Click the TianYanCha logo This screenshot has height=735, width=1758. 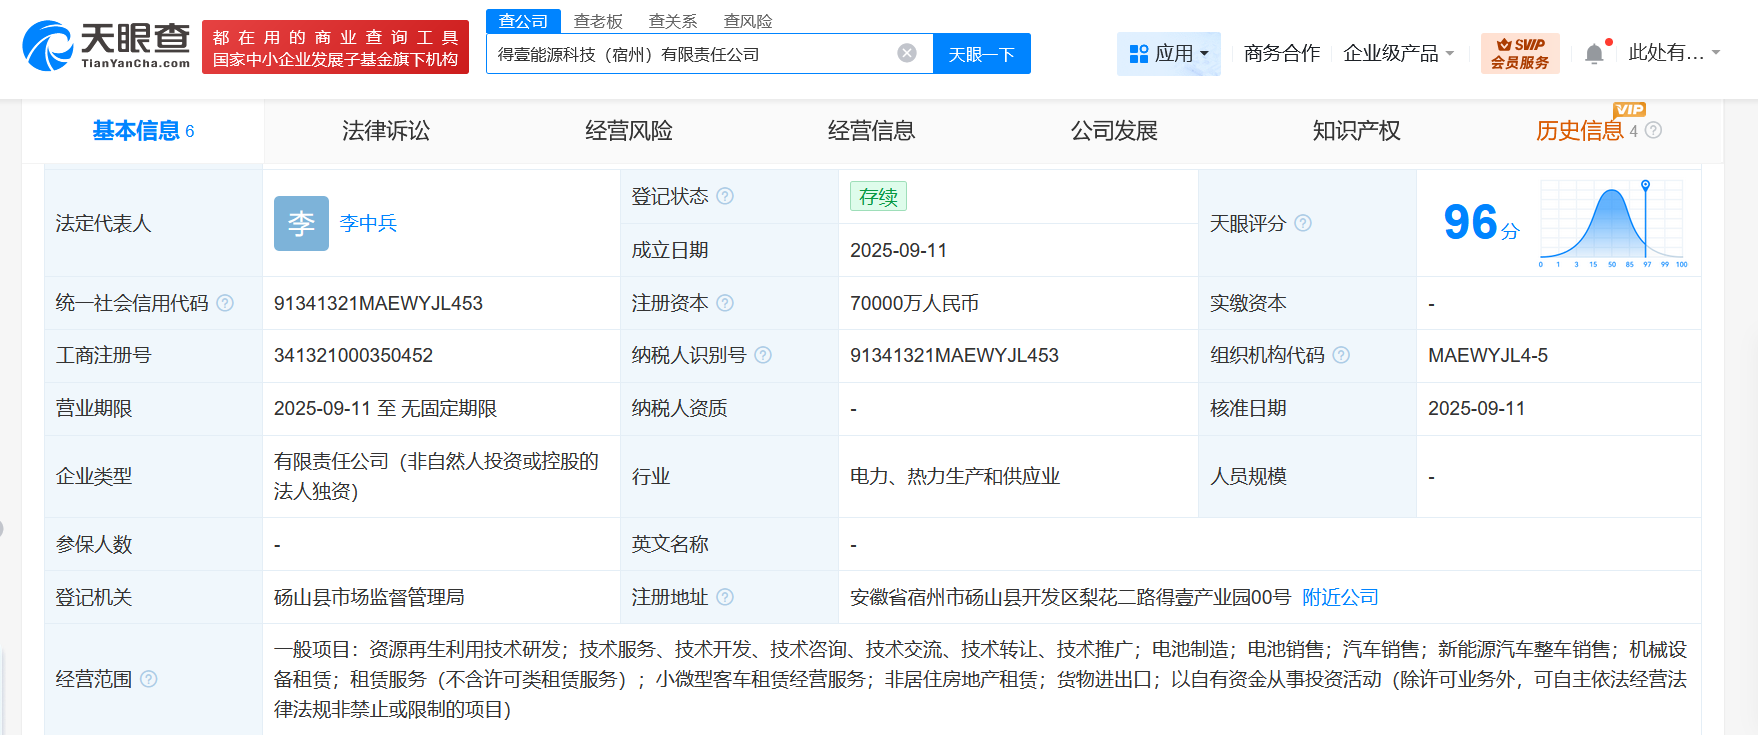pos(106,46)
